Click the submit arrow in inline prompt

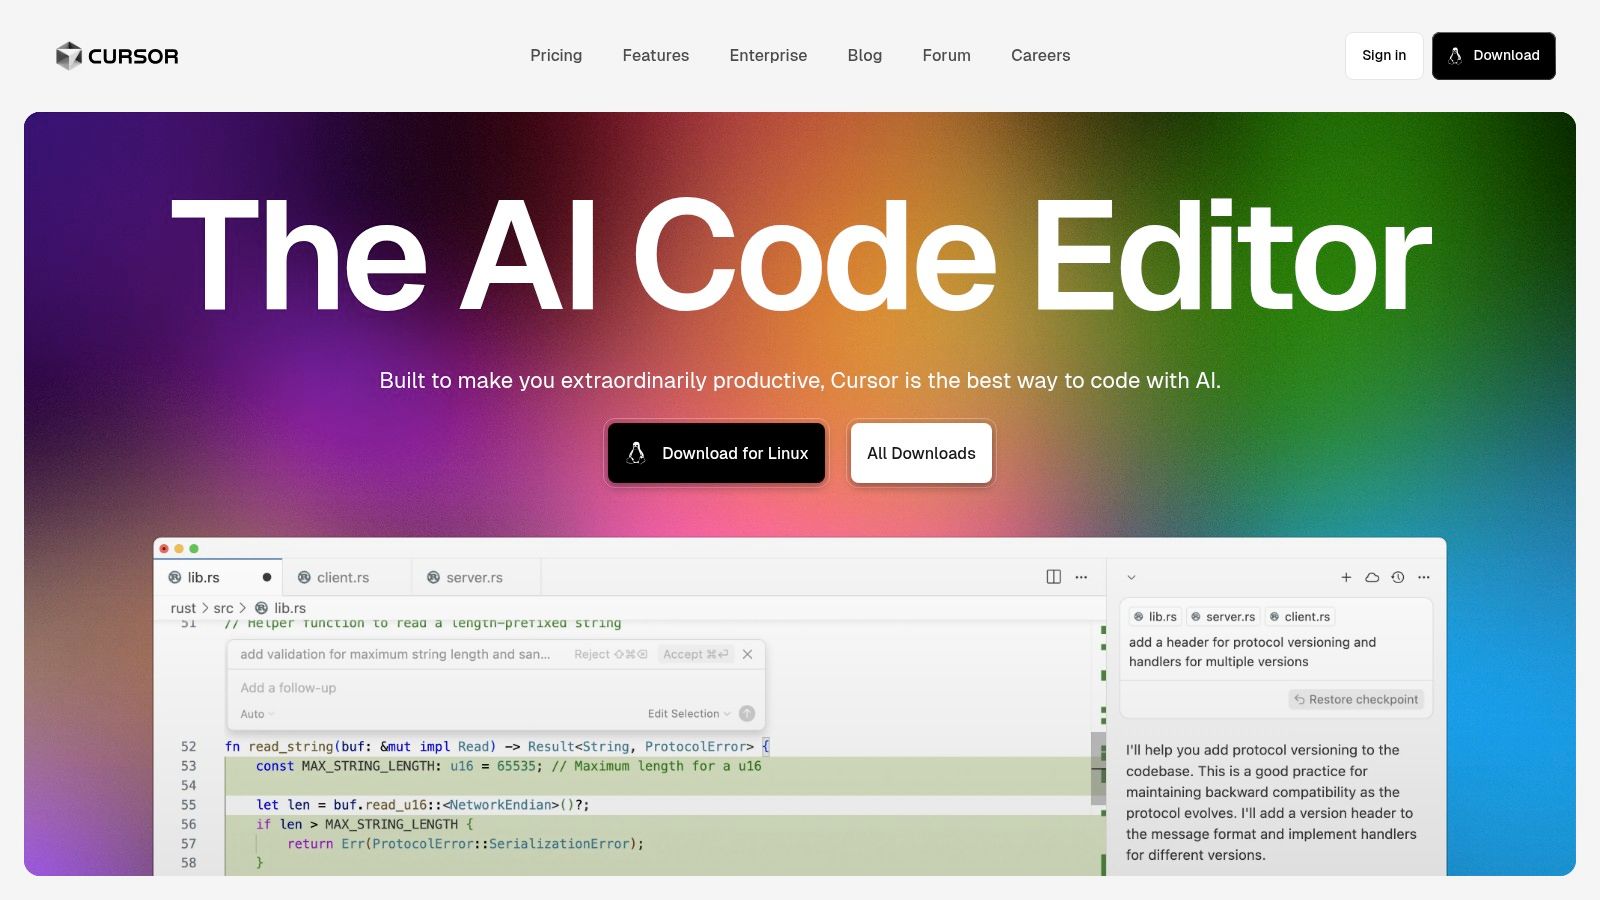[747, 713]
